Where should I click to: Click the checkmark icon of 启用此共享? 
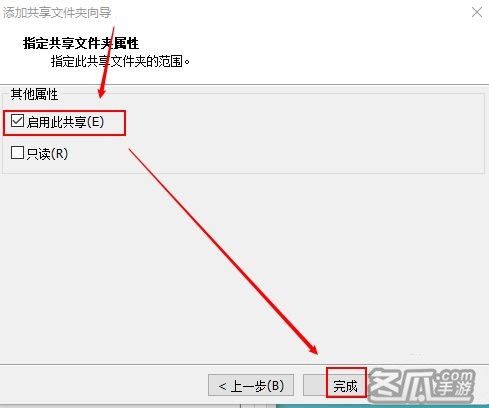[17, 121]
